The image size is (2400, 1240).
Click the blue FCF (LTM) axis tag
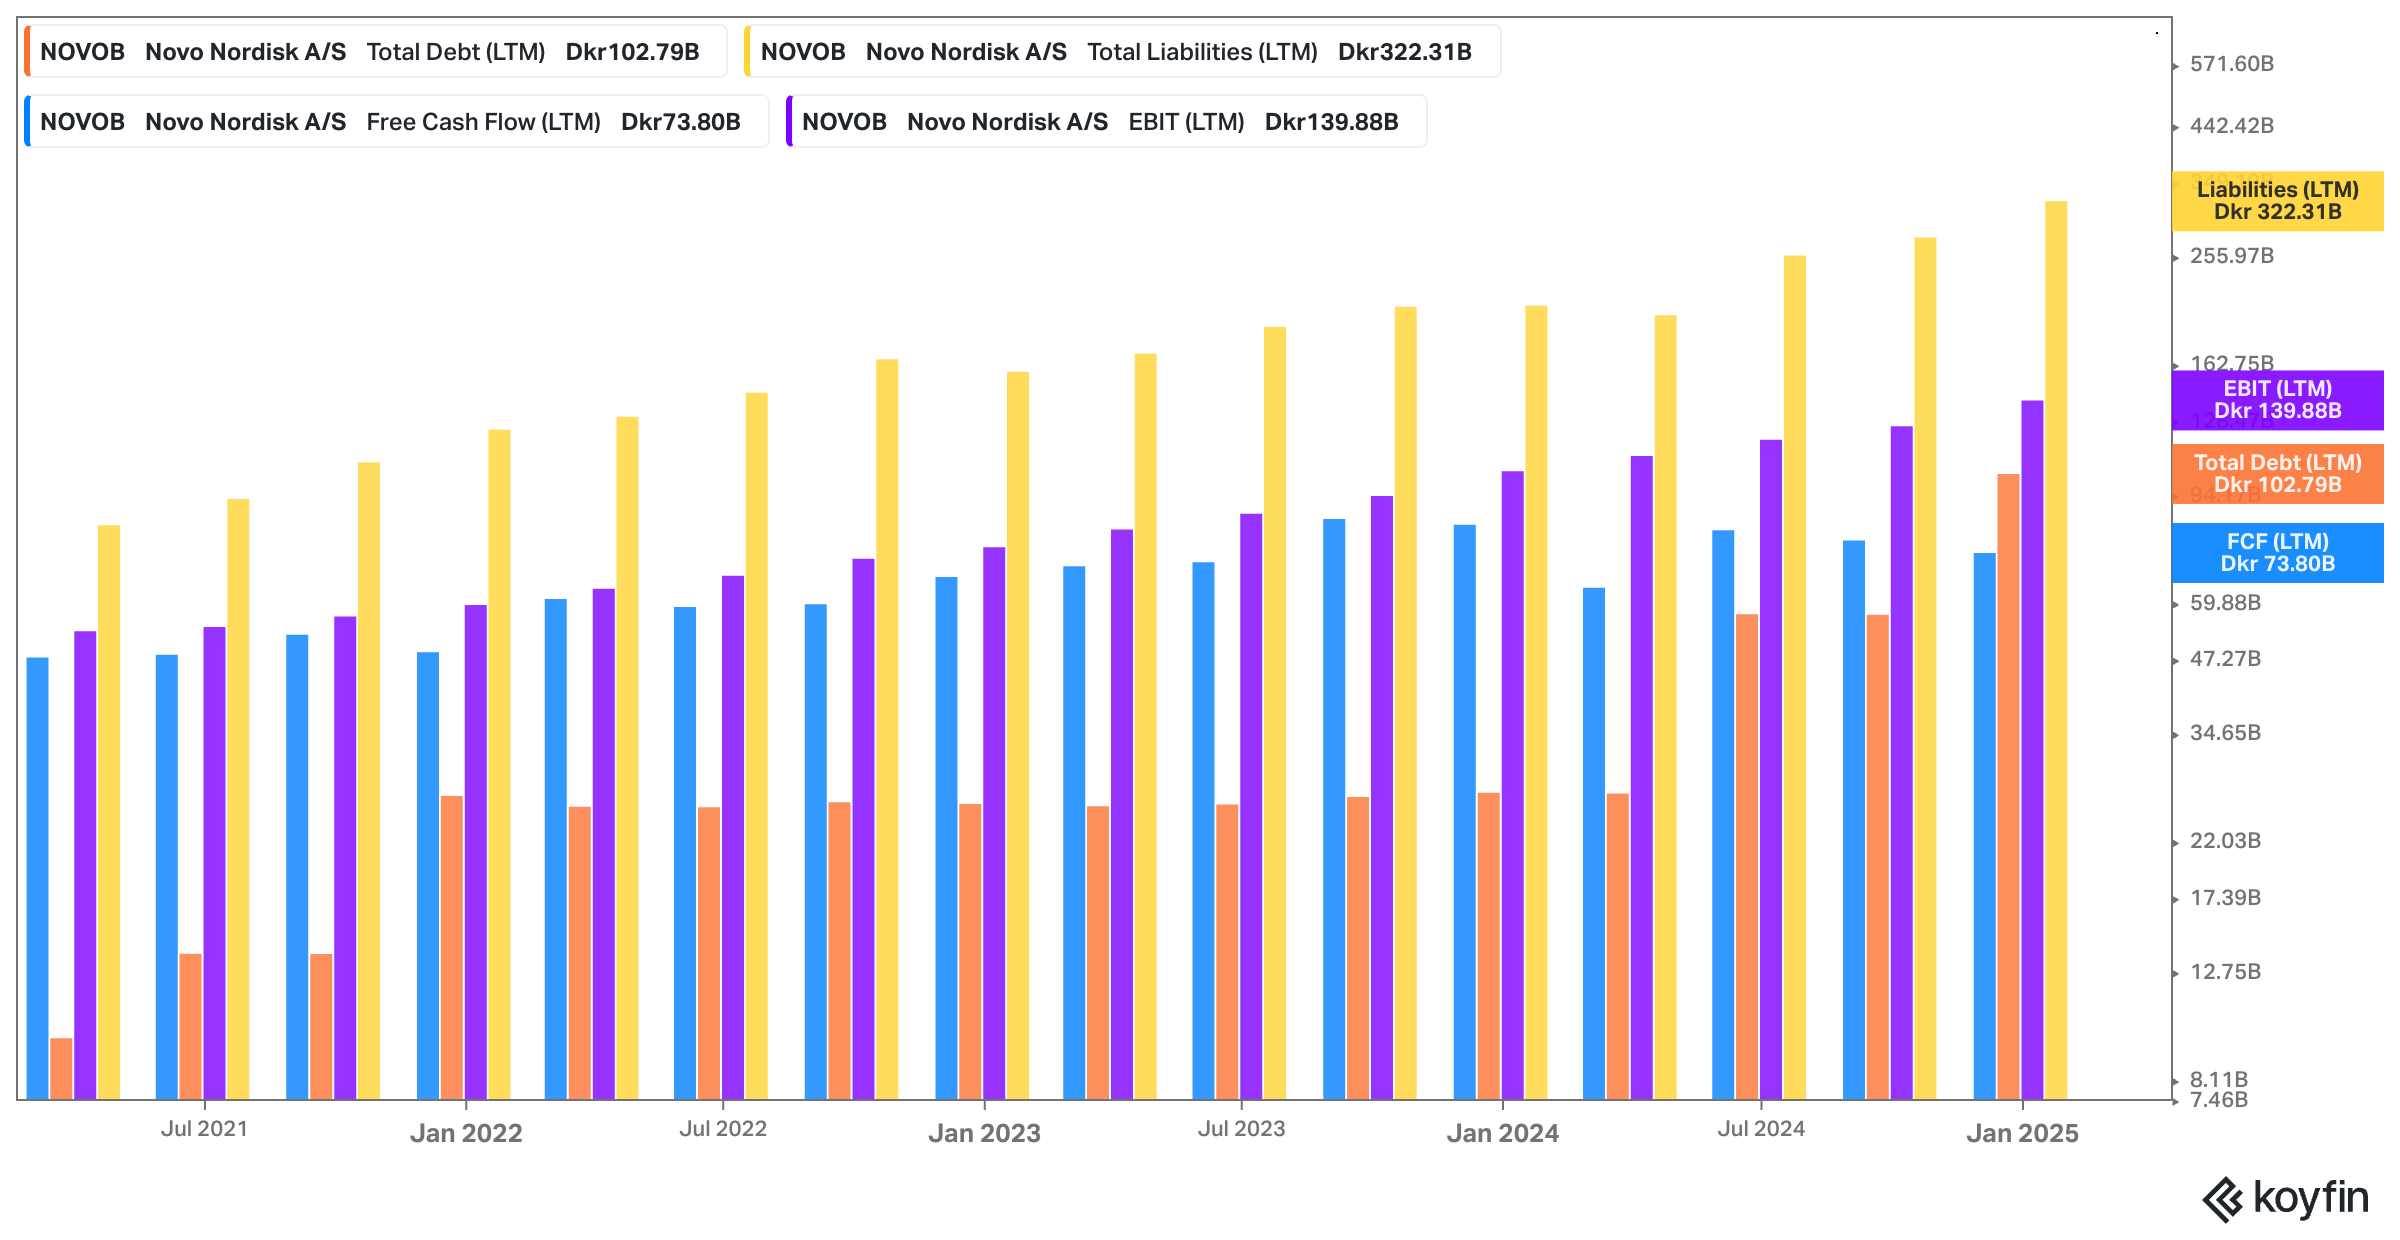point(2277,553)
